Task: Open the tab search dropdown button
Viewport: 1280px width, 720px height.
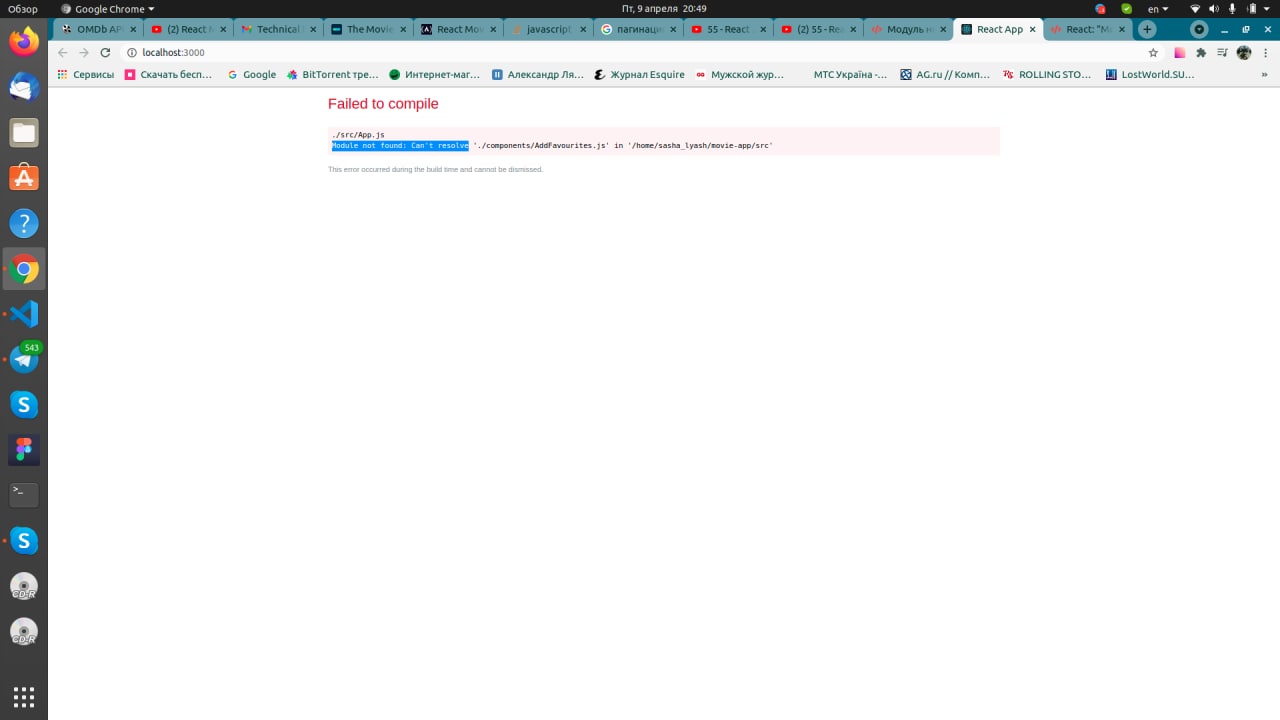Action: [x=1199, y=29]
